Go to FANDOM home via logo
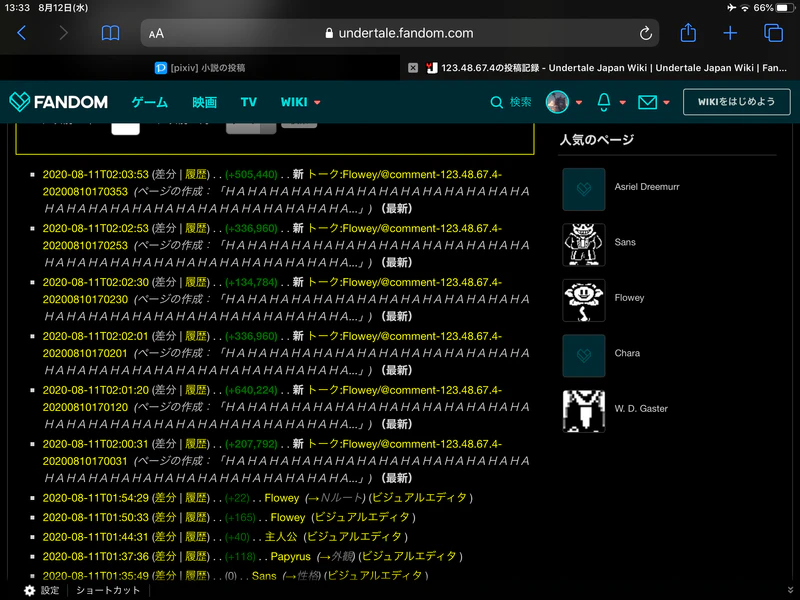800x600 pixels. (x=59, y=102)
